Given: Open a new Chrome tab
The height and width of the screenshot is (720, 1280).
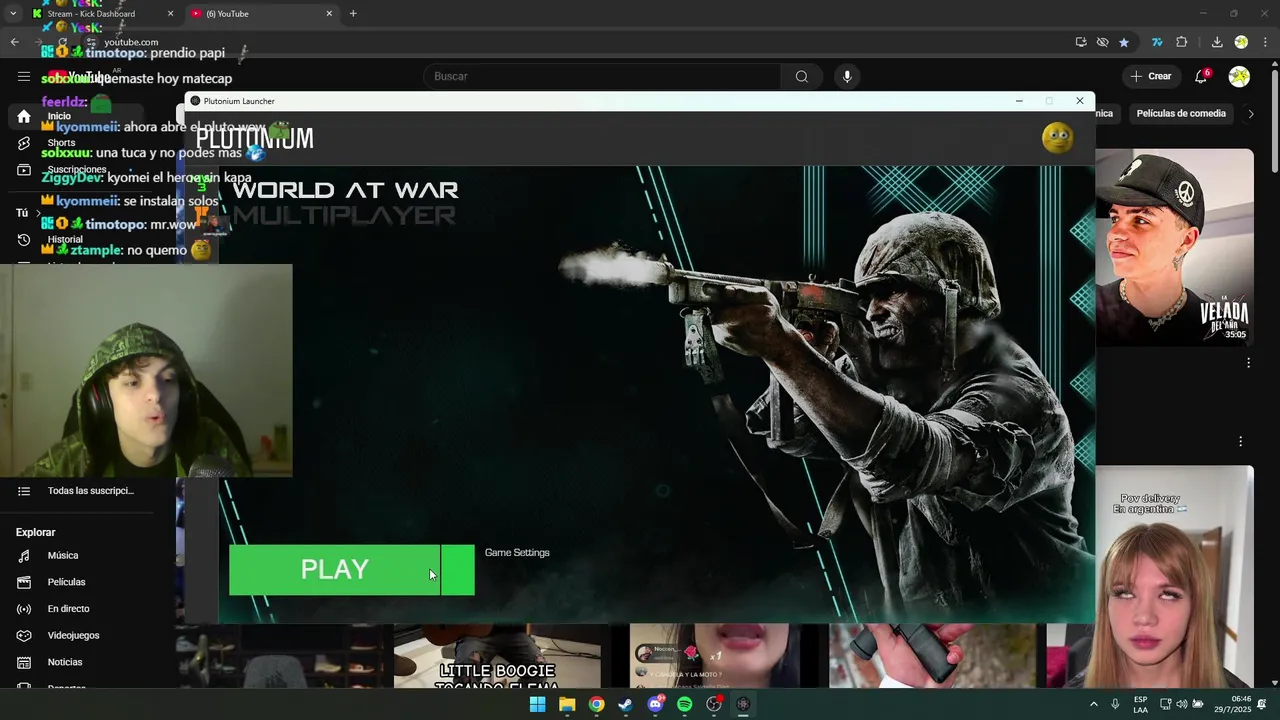Looking at the screenshot, I should coord(353,14).
